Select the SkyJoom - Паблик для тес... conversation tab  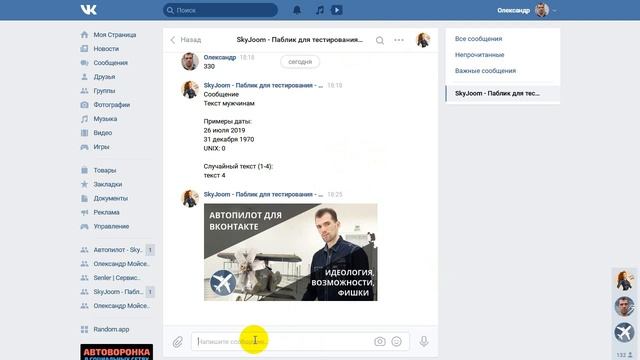[503, 93]
